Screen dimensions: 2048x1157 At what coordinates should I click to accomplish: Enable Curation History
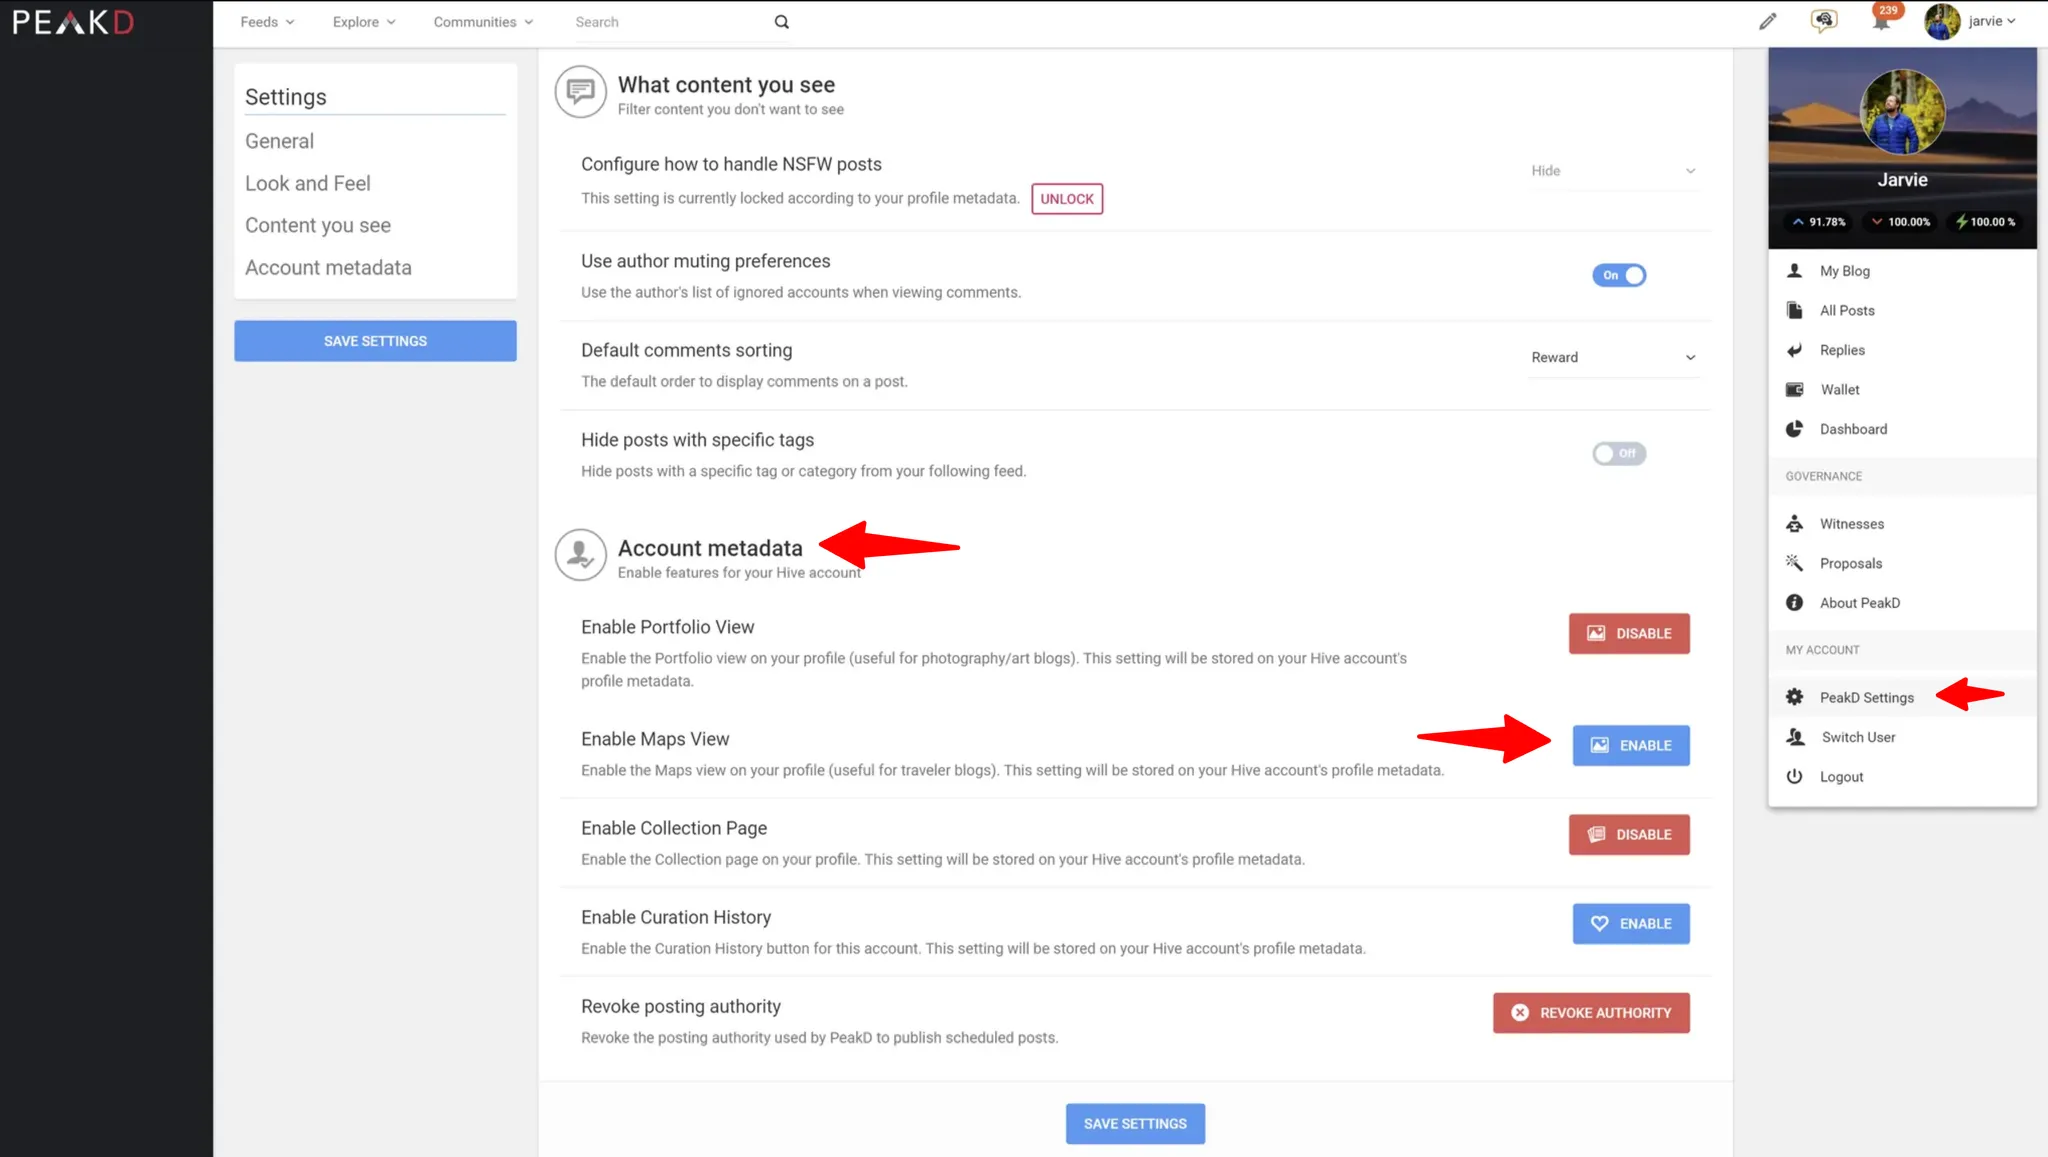1631,924
